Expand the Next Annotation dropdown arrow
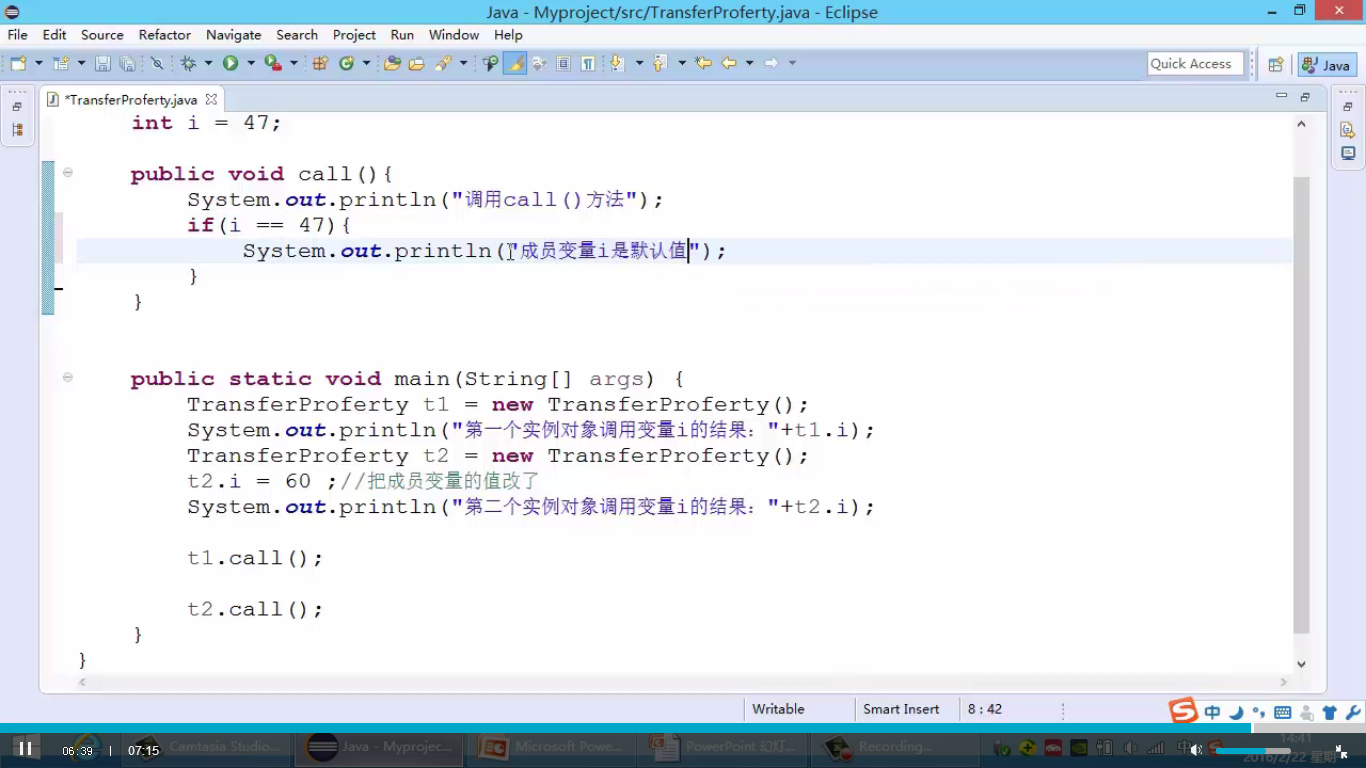The width and height of the screenshot is (1366, 768). click(639, 63)
